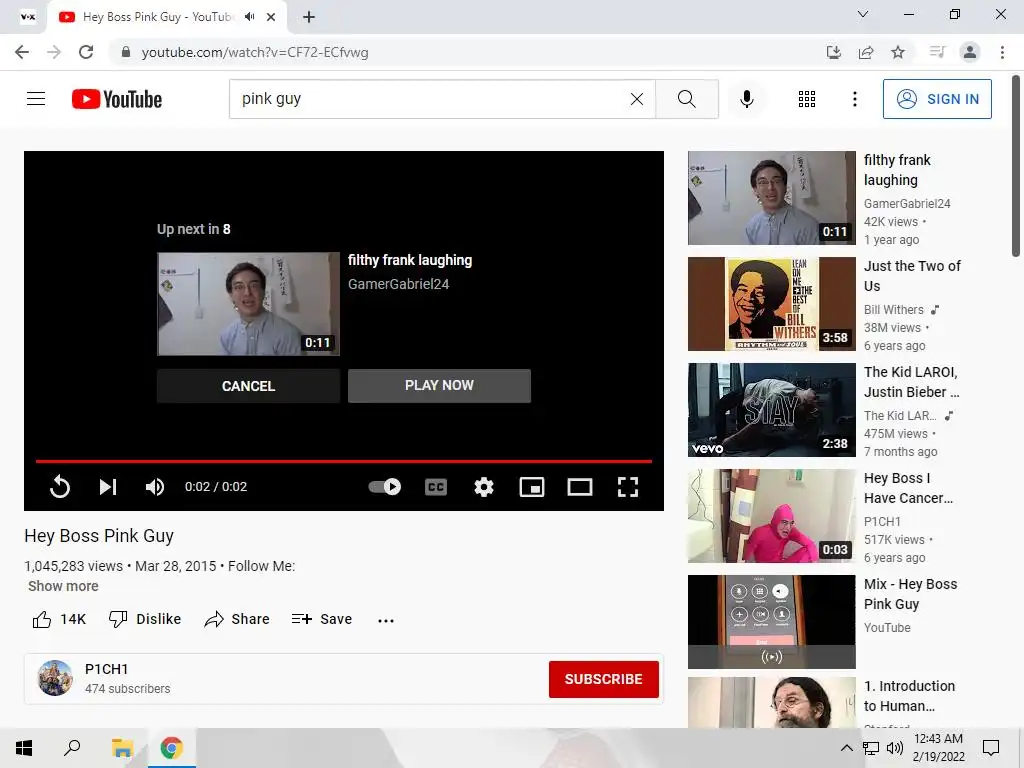
Task: Cancel the up next autoplay
Action: [248, 386]
